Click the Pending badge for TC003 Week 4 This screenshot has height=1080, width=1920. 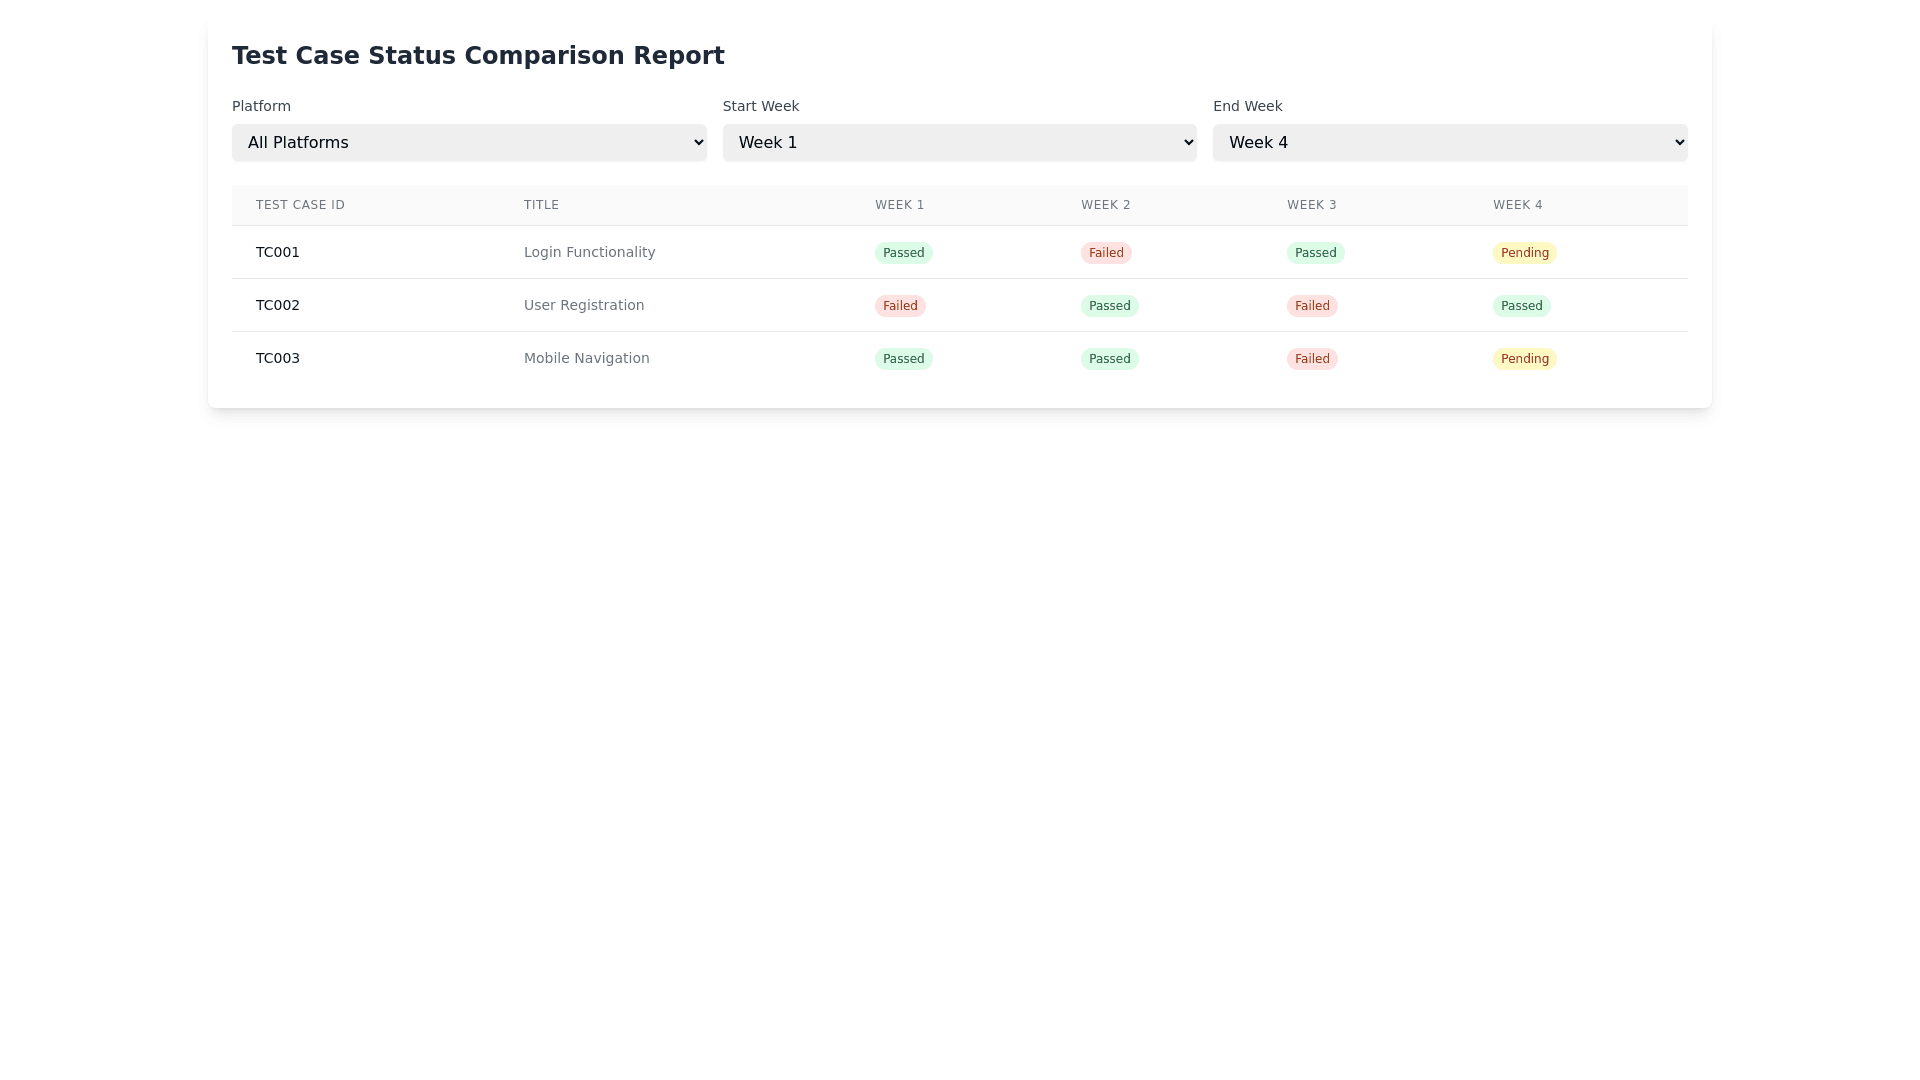pyautogui.click(x=1524, y=358)
